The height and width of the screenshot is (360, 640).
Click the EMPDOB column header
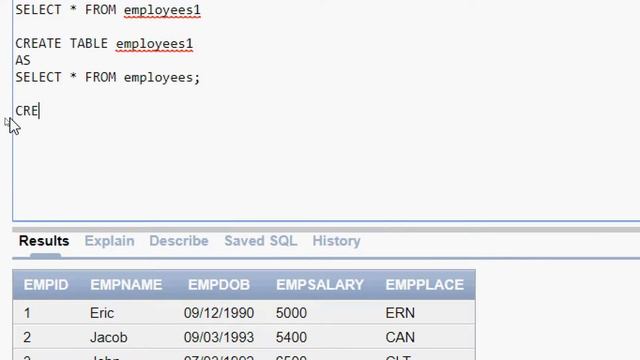pos(219,284)
